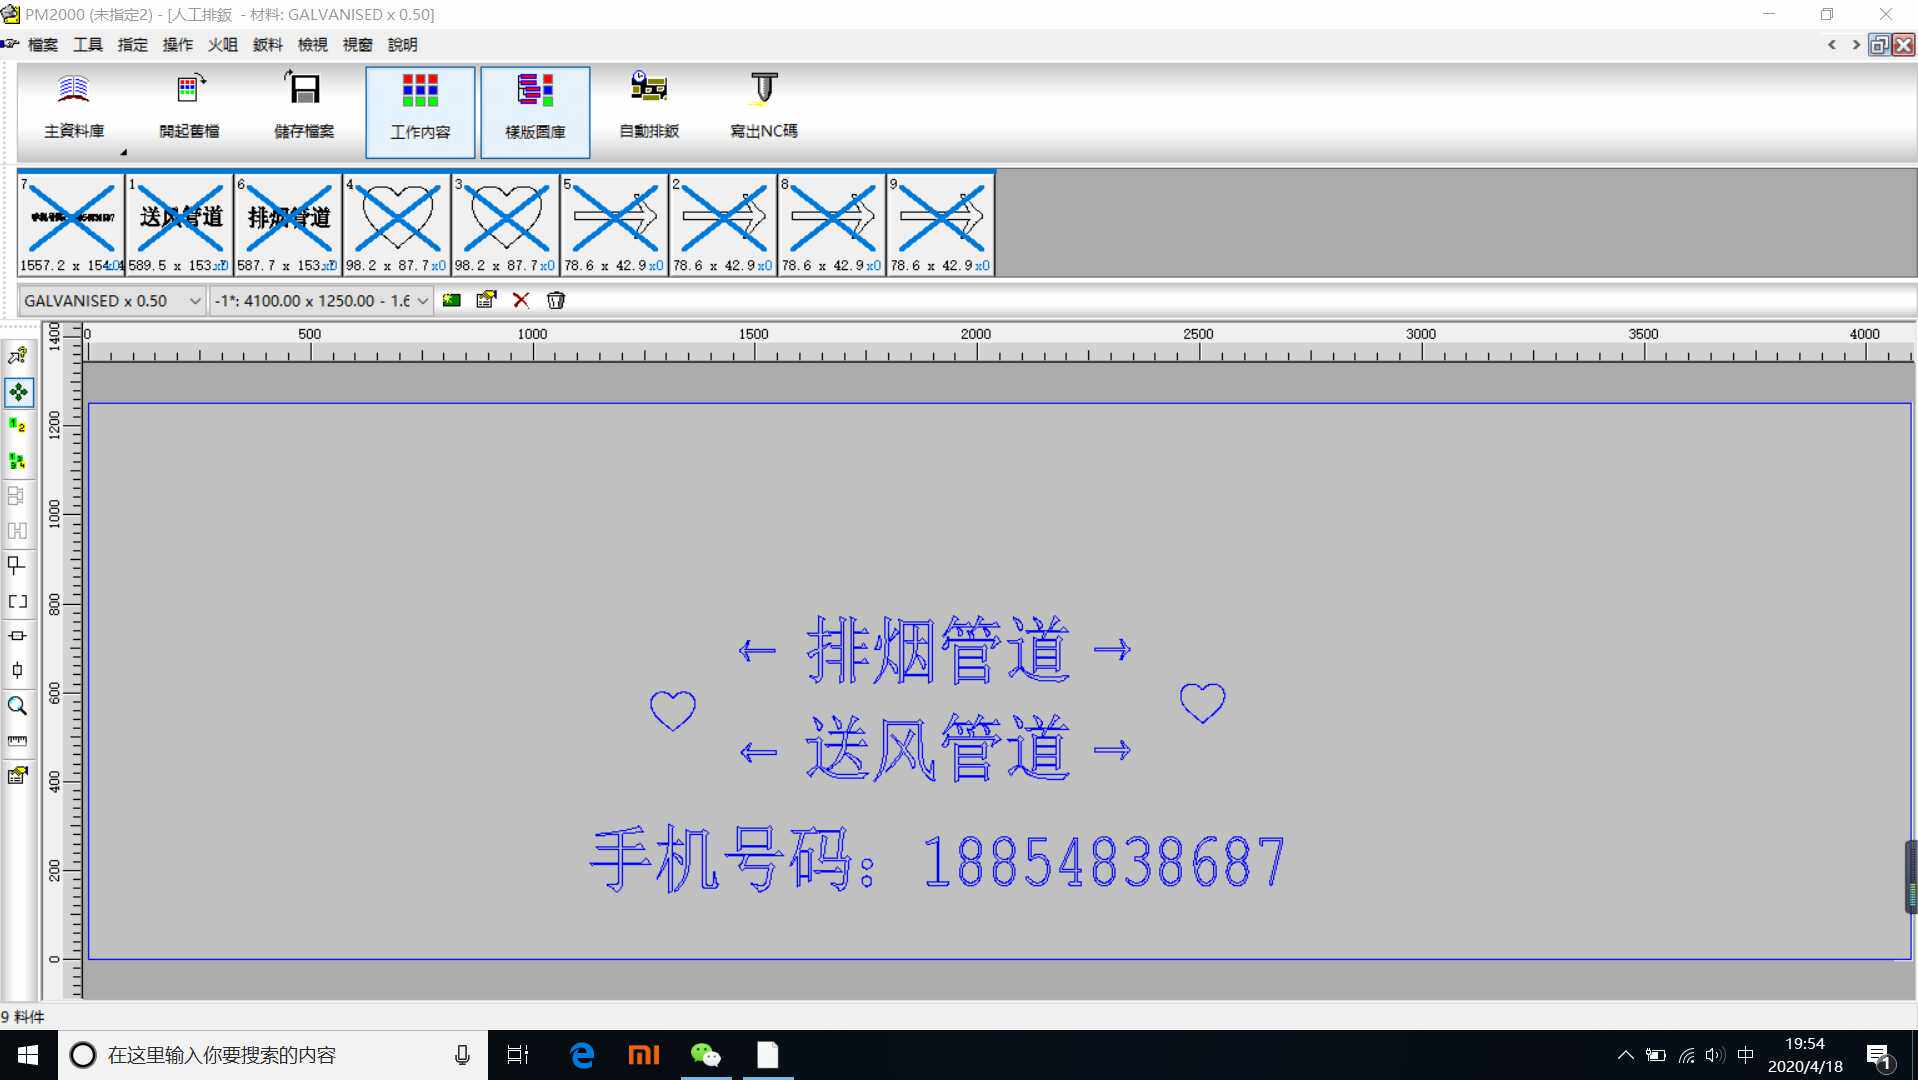Select the magnifier zoom tool
1918x1080 pixels.
(18, 706)
